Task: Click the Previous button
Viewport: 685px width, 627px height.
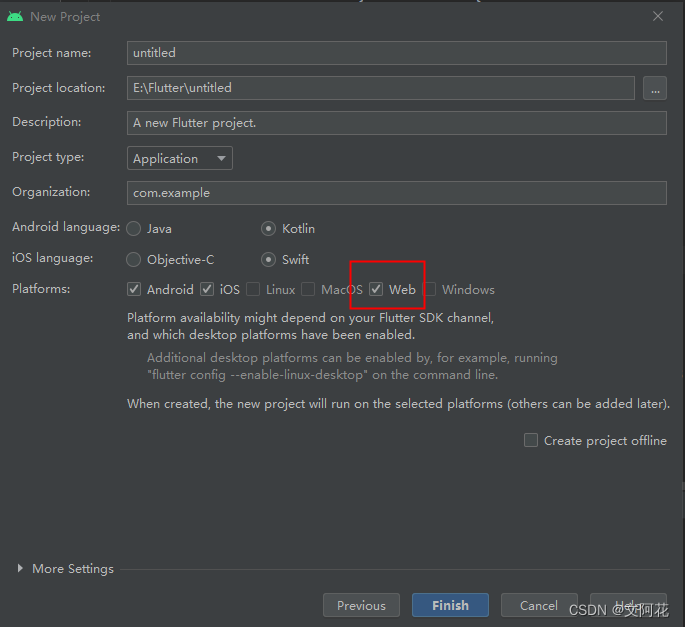Action: (x=361, y=605)
